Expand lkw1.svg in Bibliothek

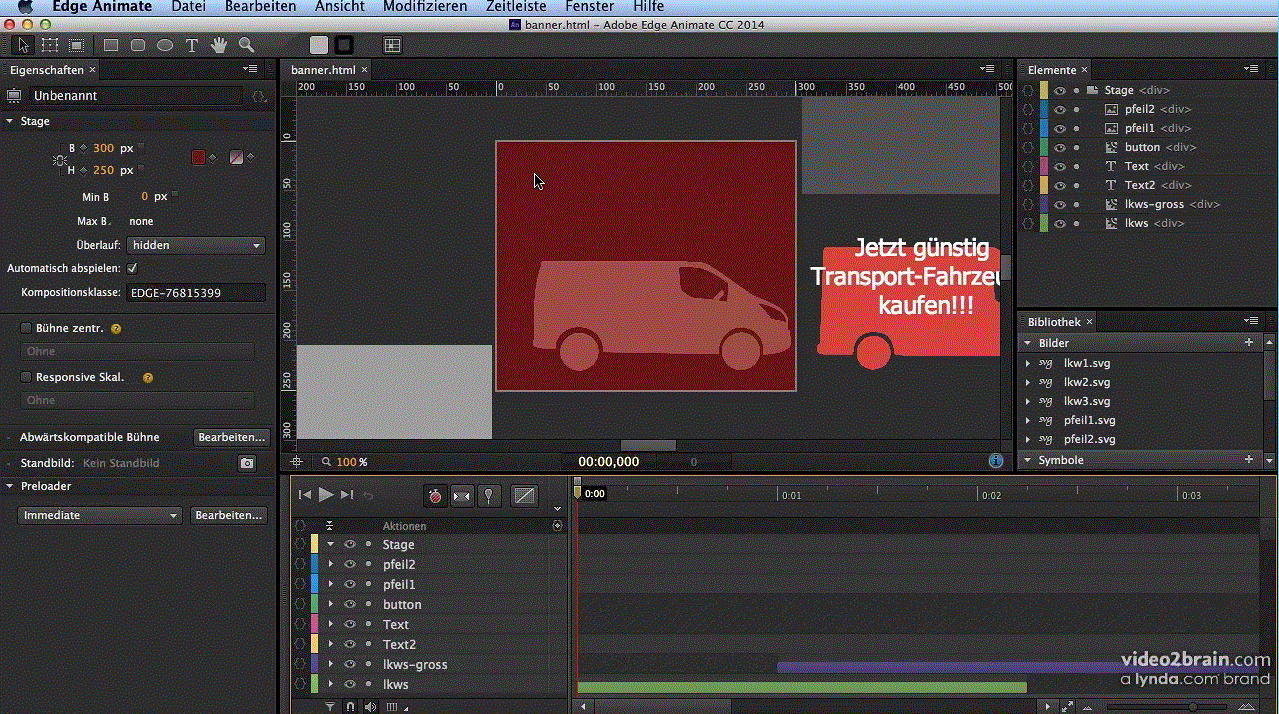coord(1028,363)
